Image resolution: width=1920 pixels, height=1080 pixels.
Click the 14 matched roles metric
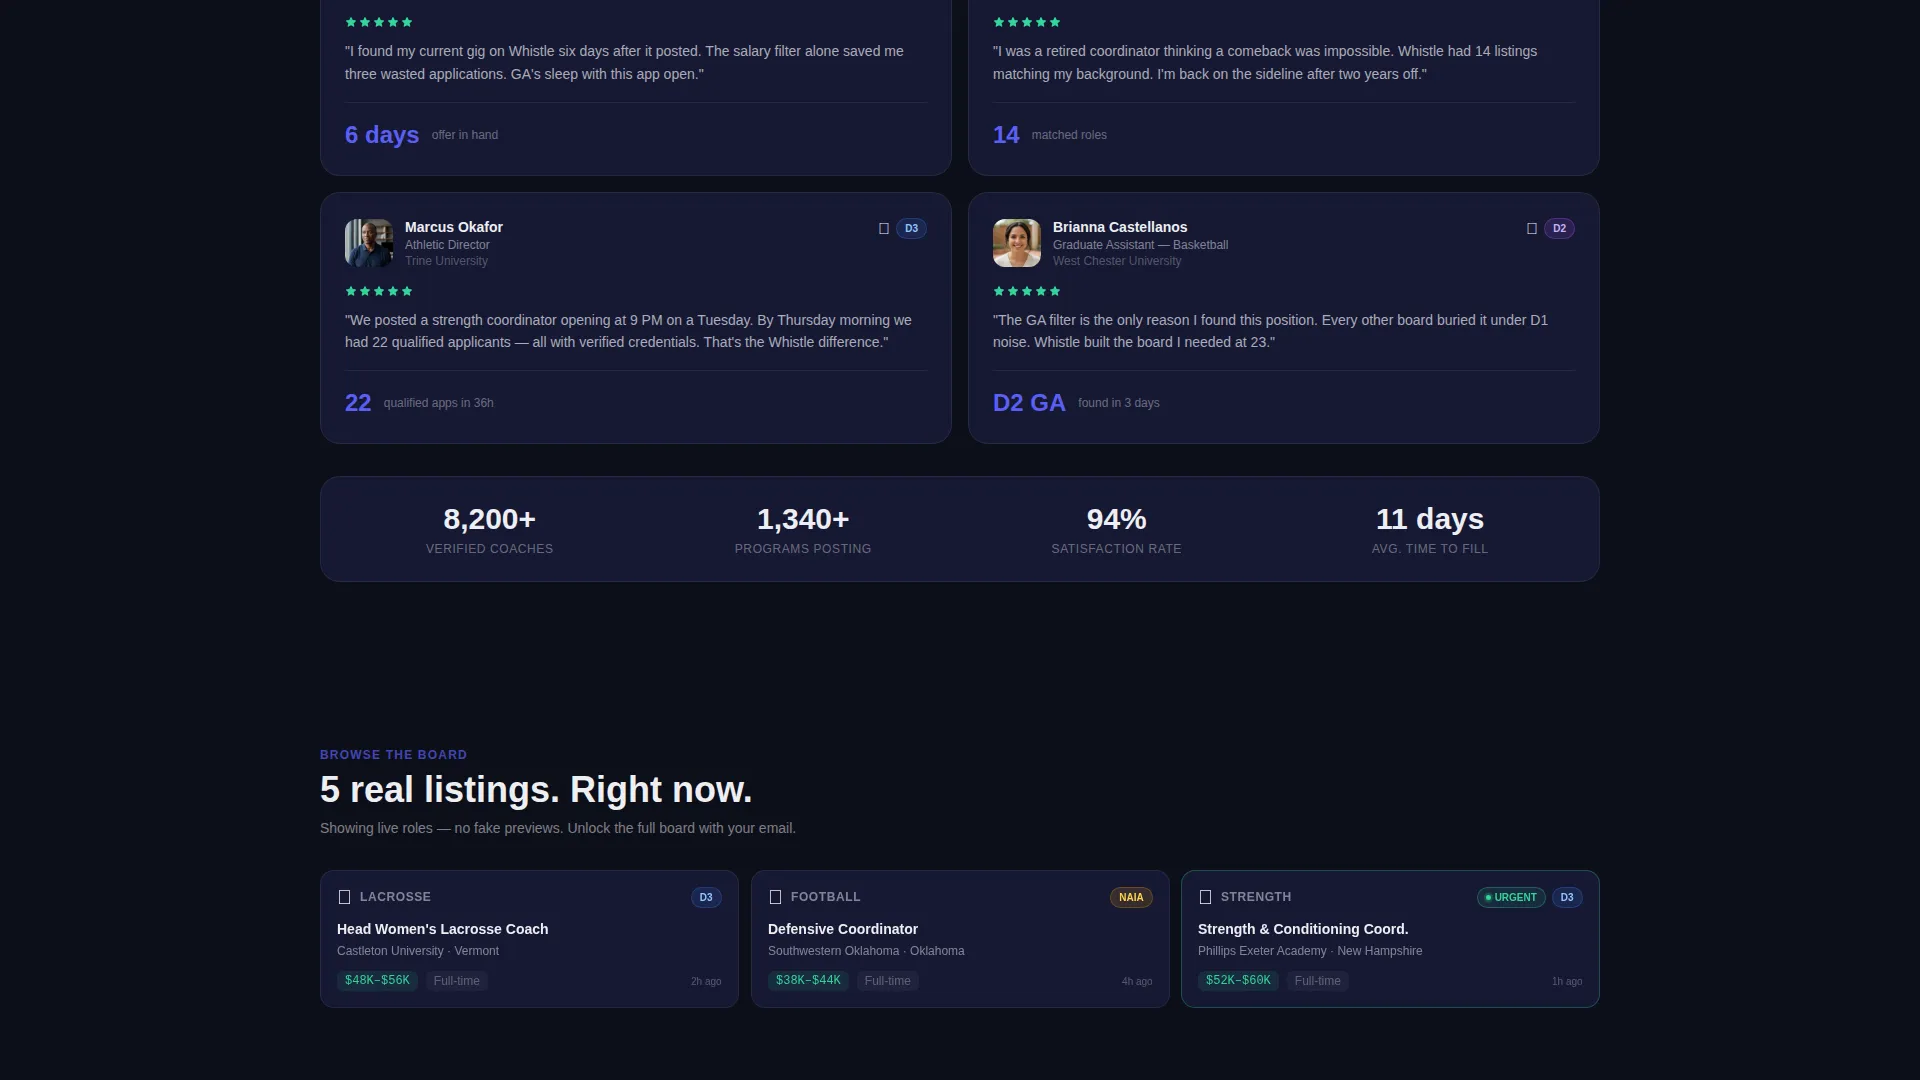click(x=1050, y=135)
